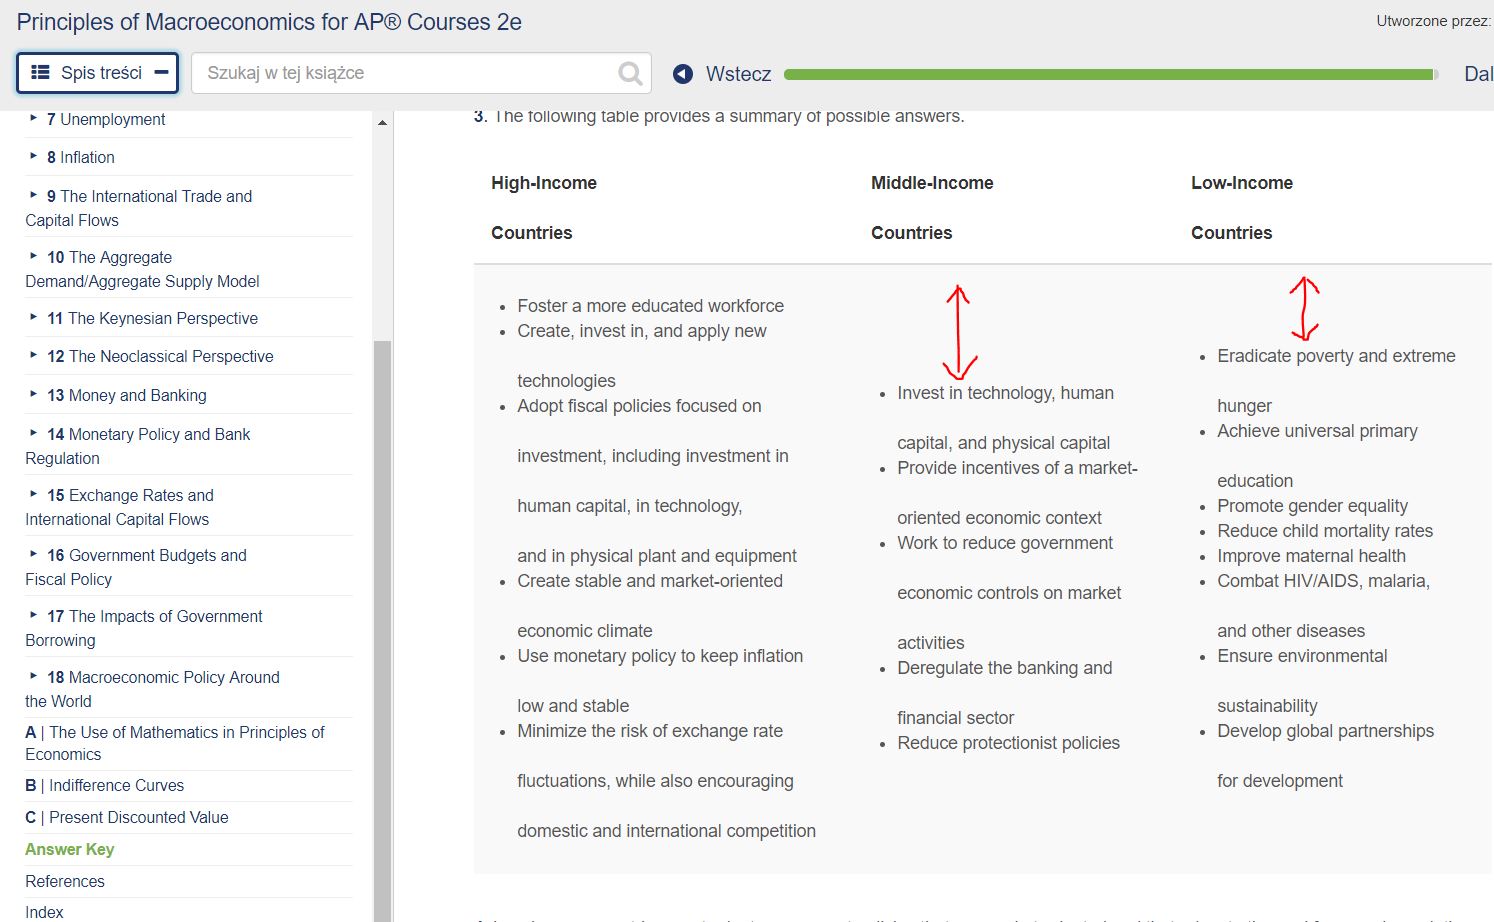Open the References section
This screenshot has width=1494, height=922.
pyautogui.click(x=64, y=881)
